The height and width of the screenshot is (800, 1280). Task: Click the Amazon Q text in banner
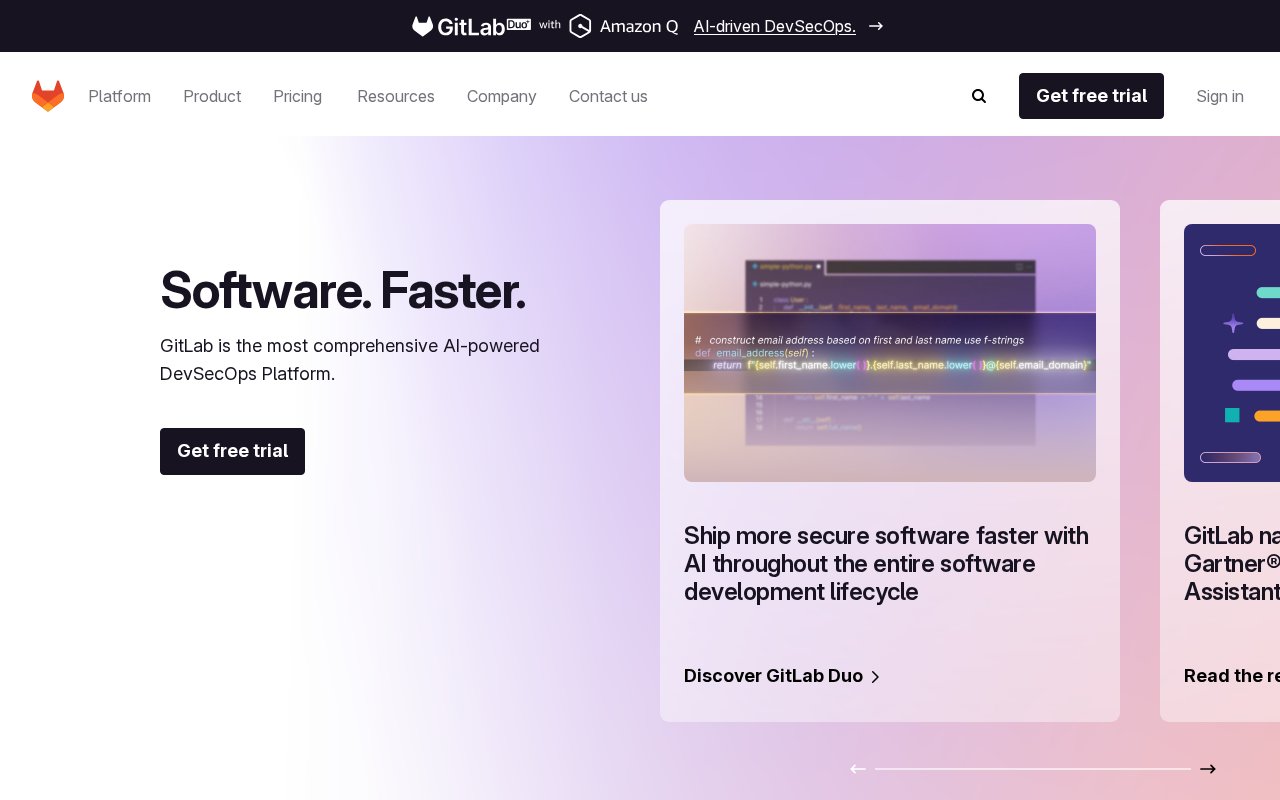pyautogui.click(x=639, y=26)
